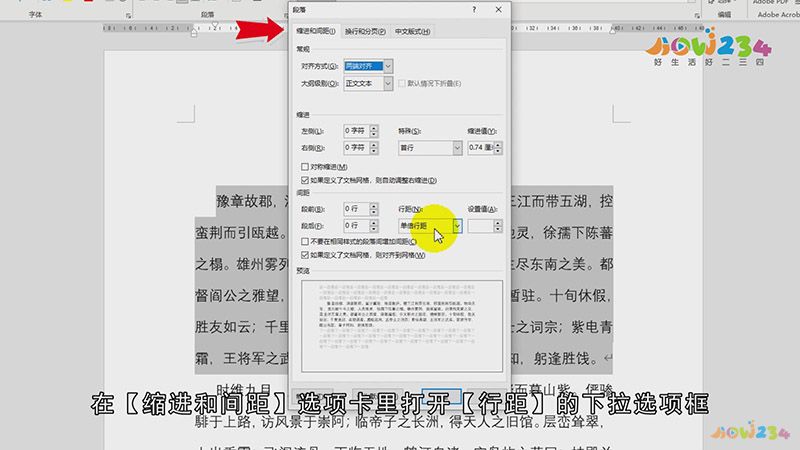Image resolution: width=800 pixels, height=450 pixels.
Task: Increase 段前 spacing before up arrow
Action: [374, 206]
